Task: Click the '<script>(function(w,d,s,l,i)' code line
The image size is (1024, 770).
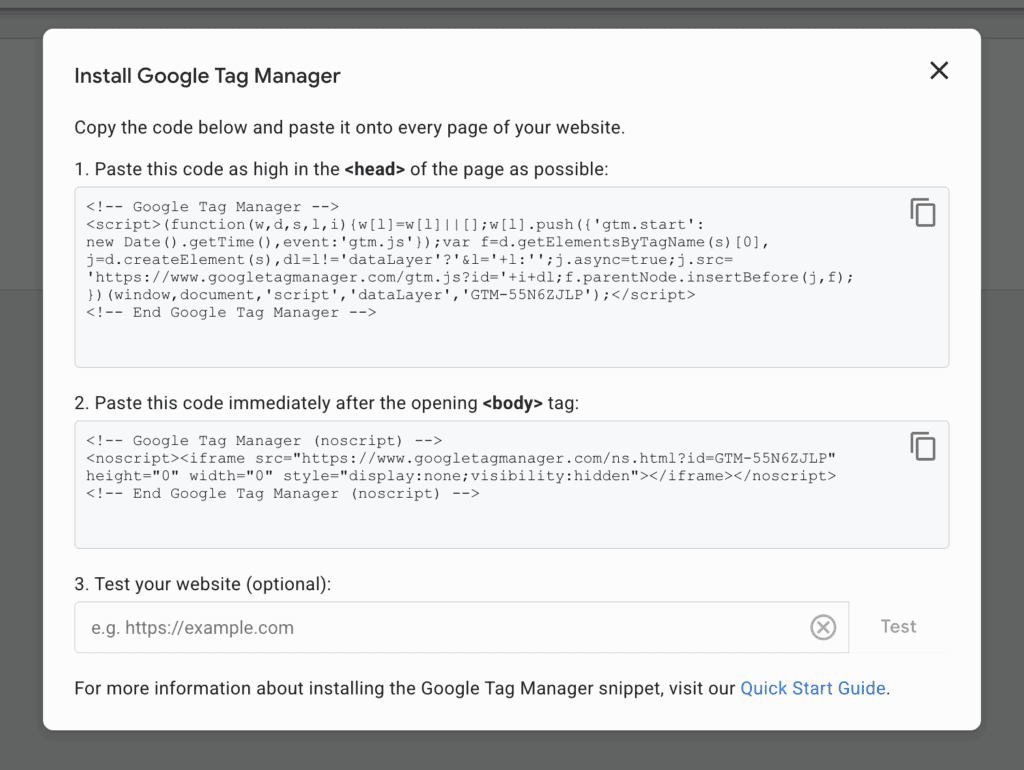Action: pyautogui.click(x=395, y=224)
